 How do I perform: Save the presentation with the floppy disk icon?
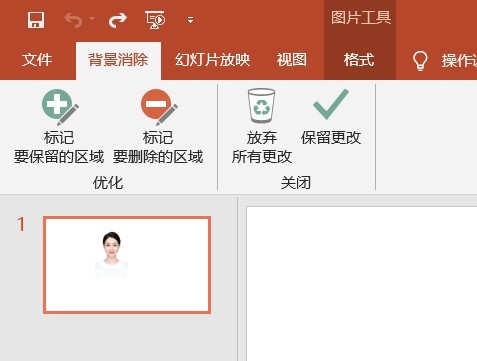click(36, 20)
